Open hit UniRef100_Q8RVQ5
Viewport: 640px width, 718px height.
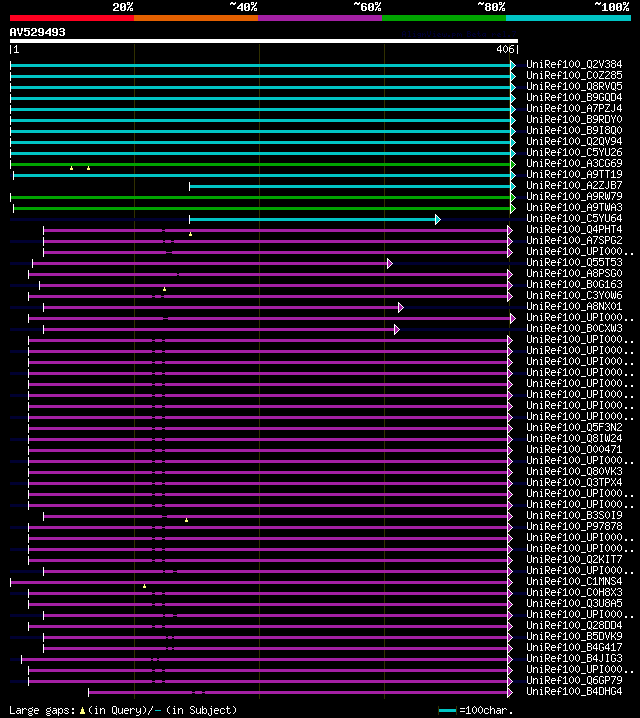point(574,87)
